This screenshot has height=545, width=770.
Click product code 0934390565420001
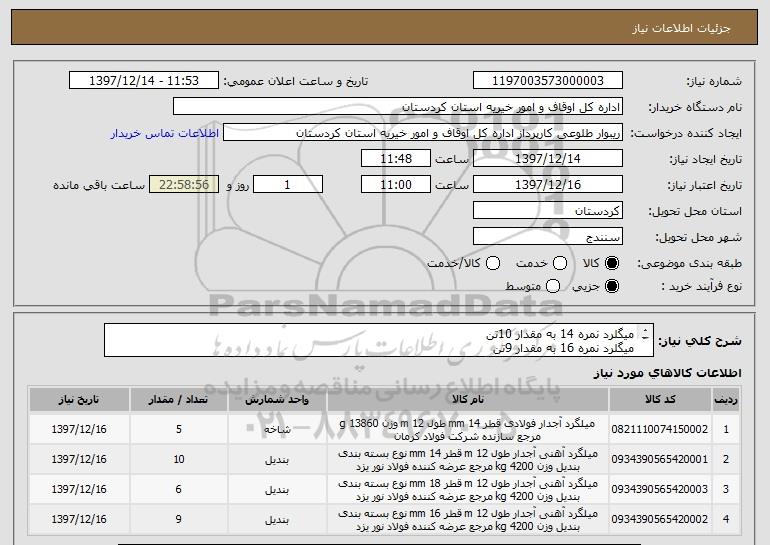(x=660, y=460)
